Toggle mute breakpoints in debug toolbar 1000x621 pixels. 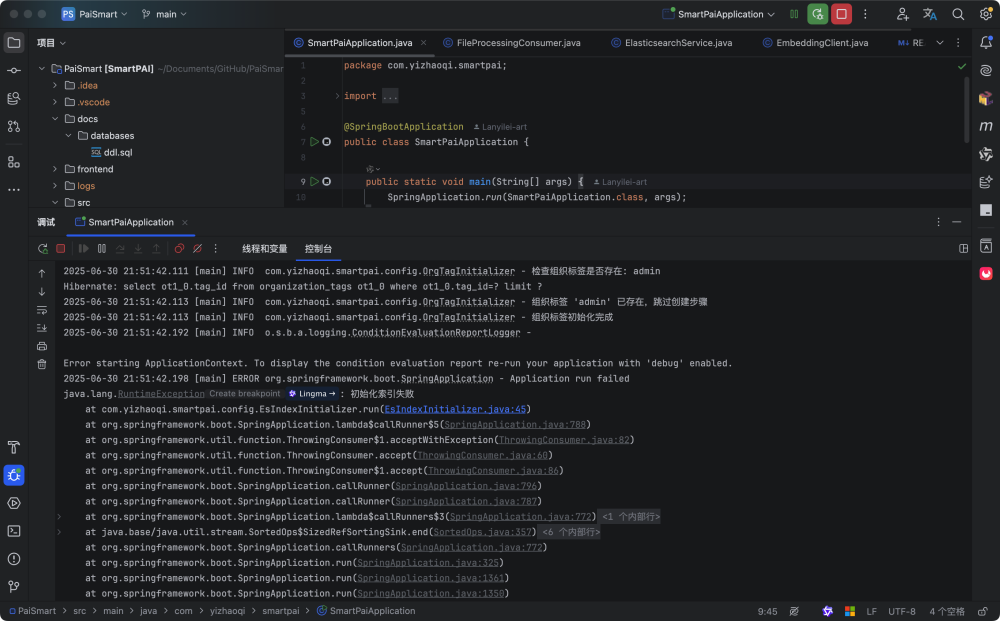tap(198, 248)
